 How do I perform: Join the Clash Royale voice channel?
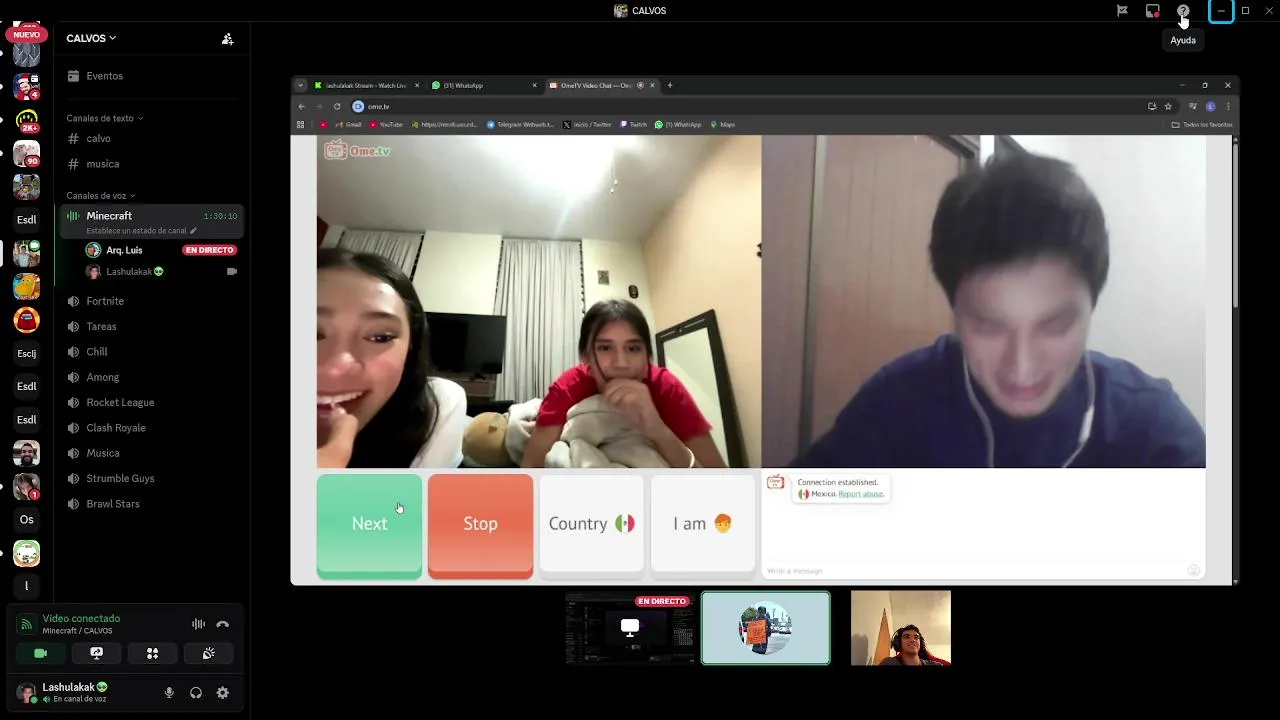150,428
